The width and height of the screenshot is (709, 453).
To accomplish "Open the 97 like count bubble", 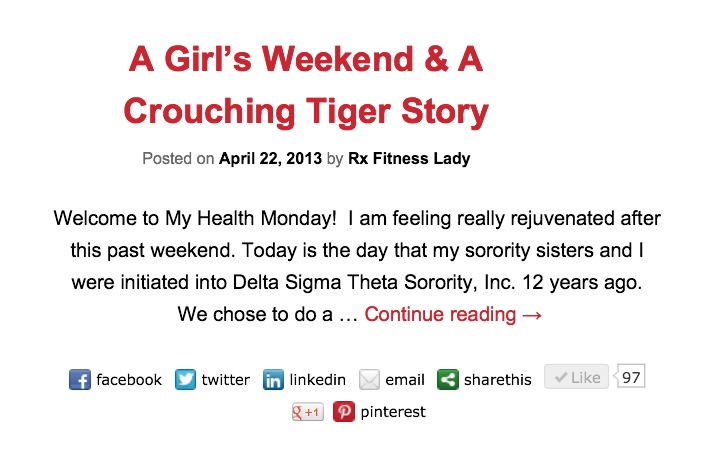I will (631, 376).
